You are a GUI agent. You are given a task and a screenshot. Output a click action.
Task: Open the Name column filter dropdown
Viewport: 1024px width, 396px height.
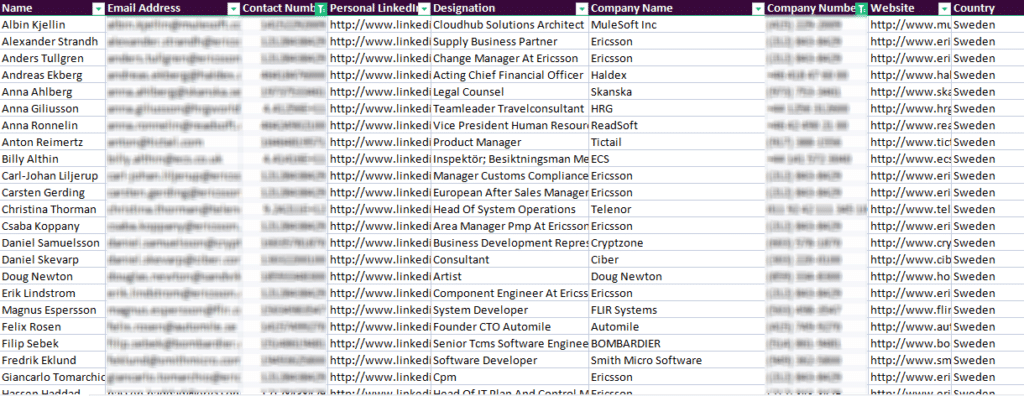click(98, 8)
